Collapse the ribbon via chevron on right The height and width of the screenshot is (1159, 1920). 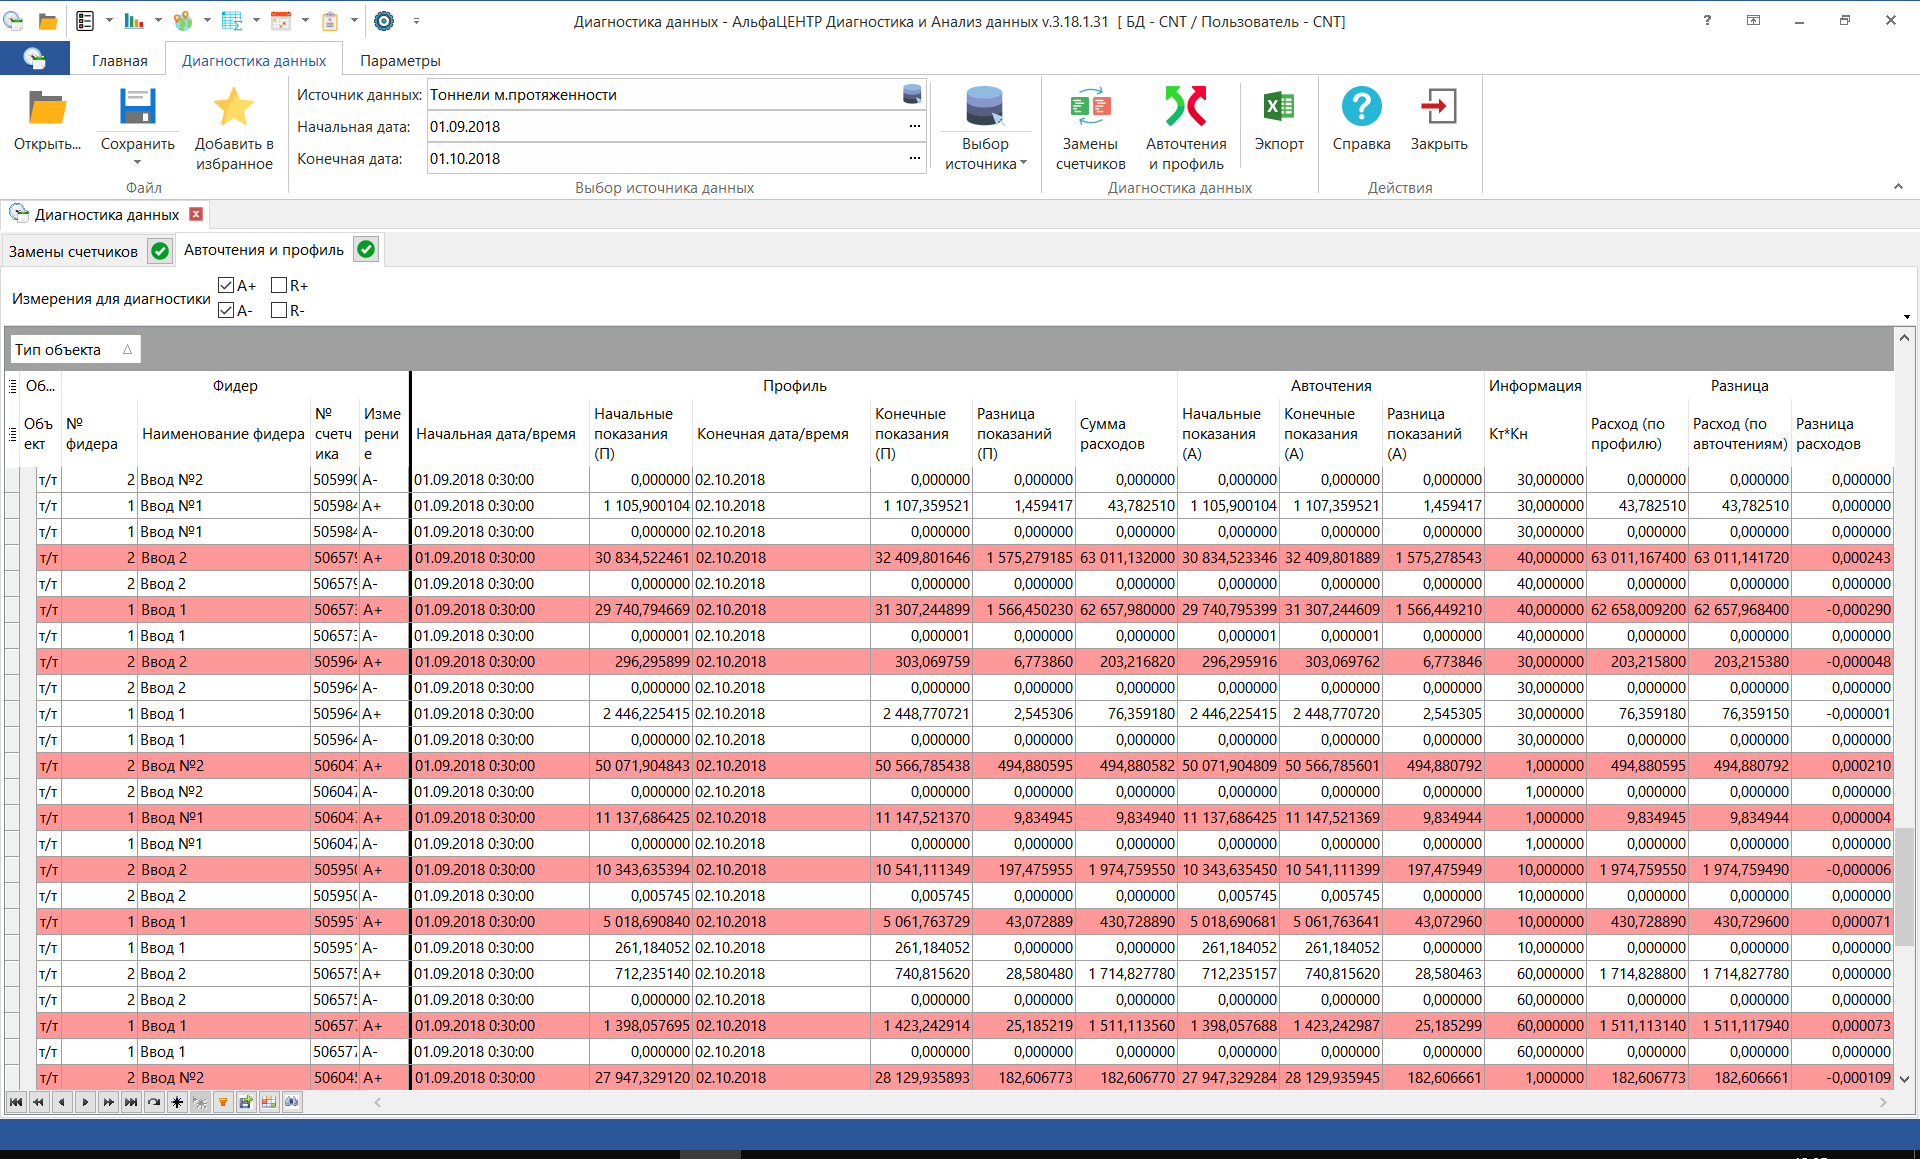coord(1898,185)
